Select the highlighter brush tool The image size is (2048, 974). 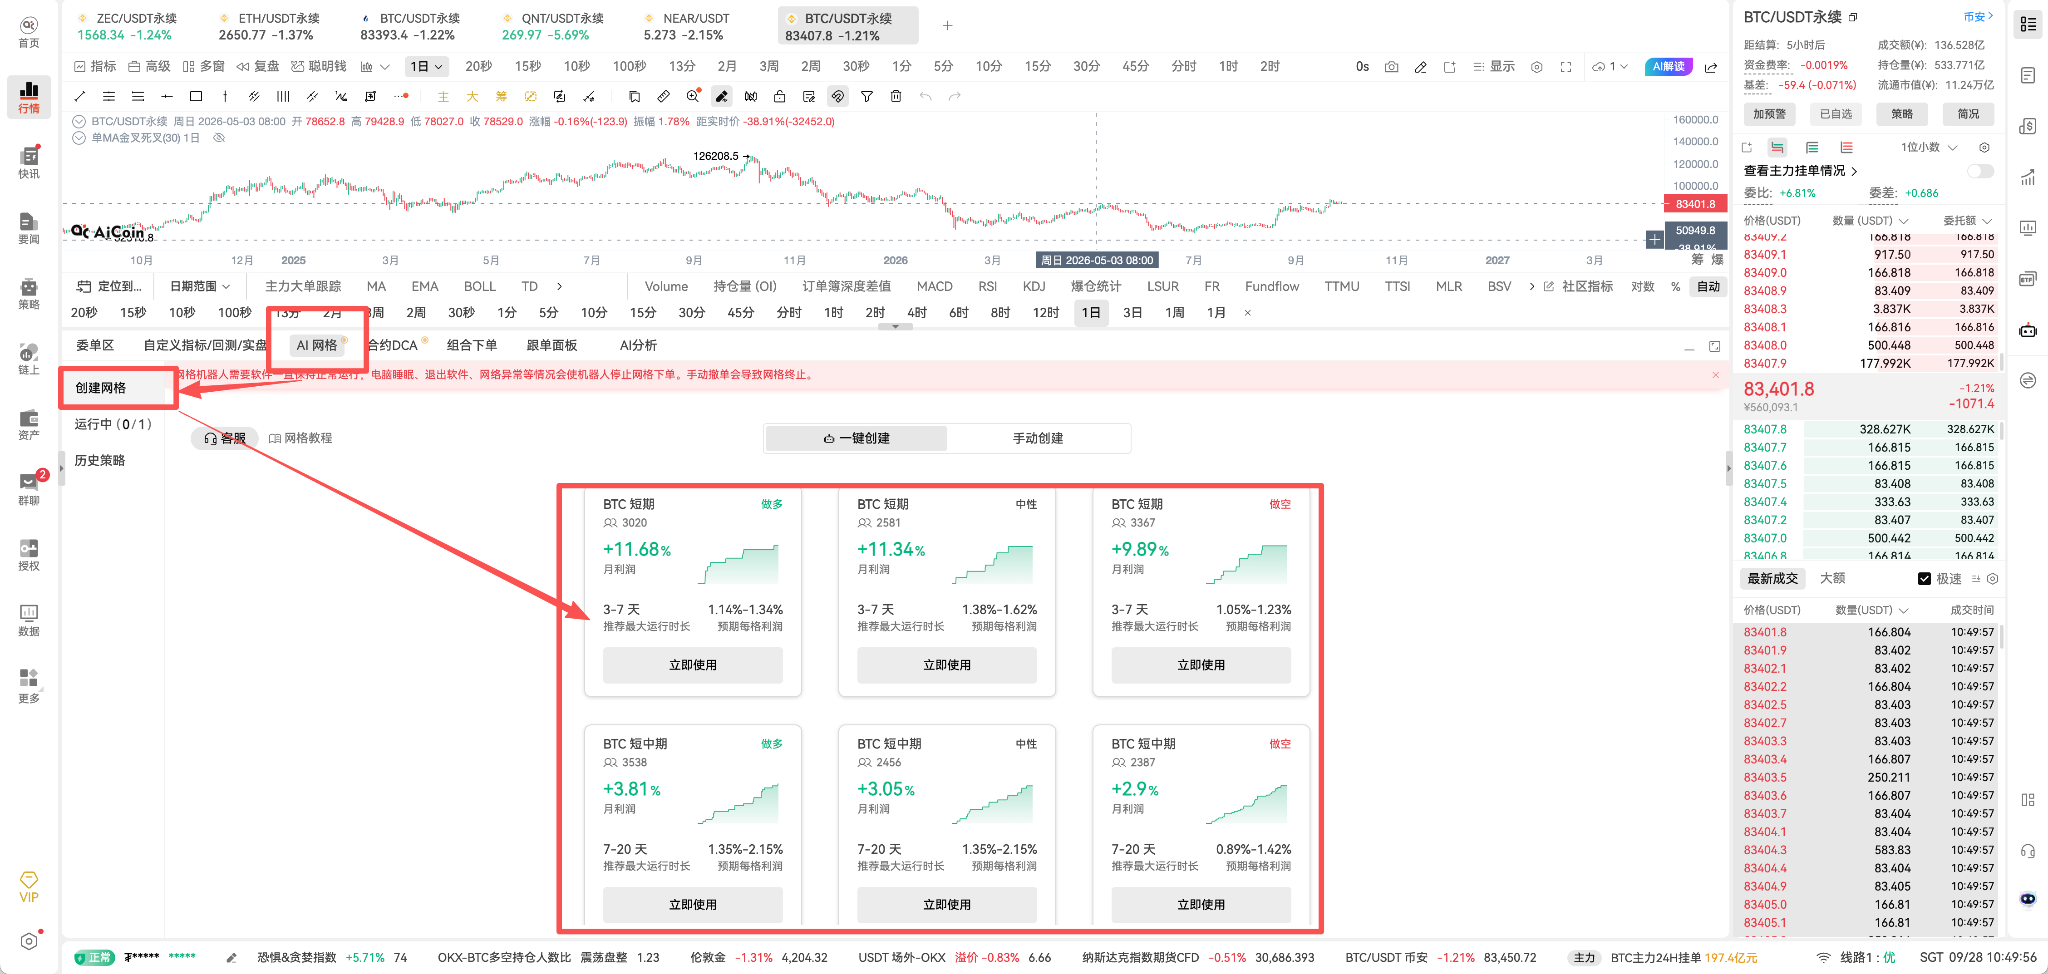pyautogui.click(x=721, y=96)
